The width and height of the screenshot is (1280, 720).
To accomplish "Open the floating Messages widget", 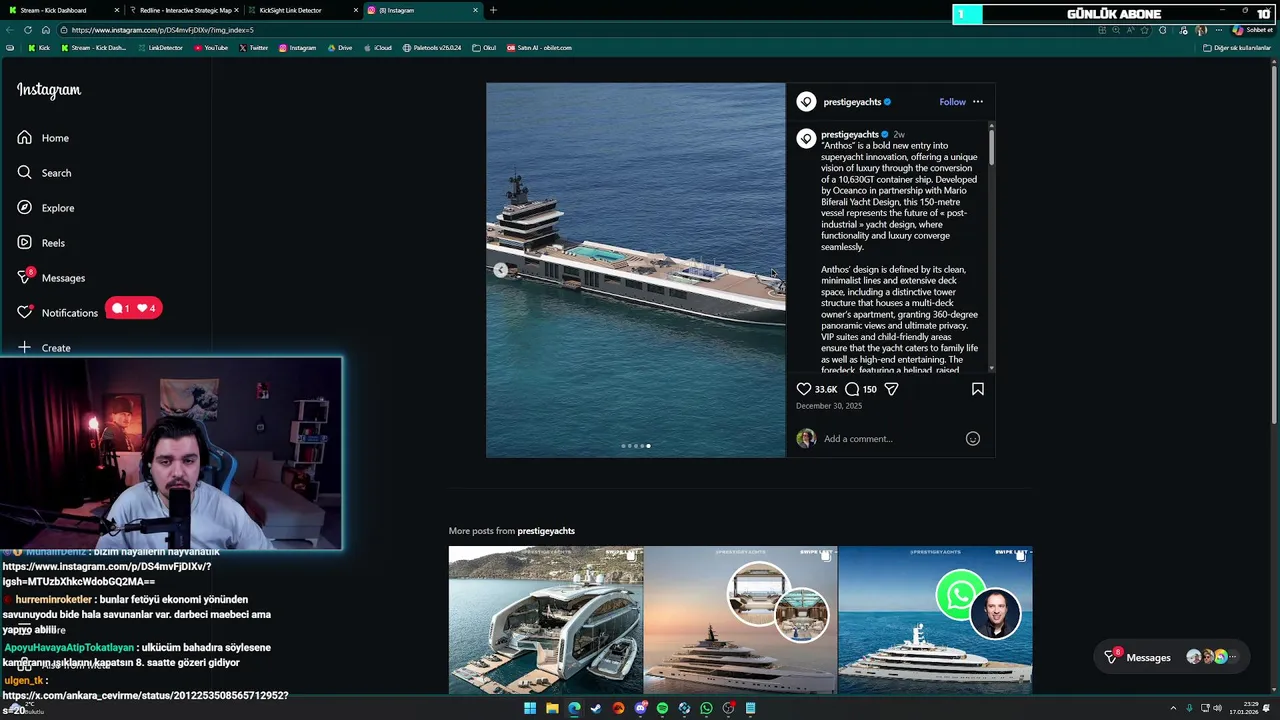I will 1171,657.
